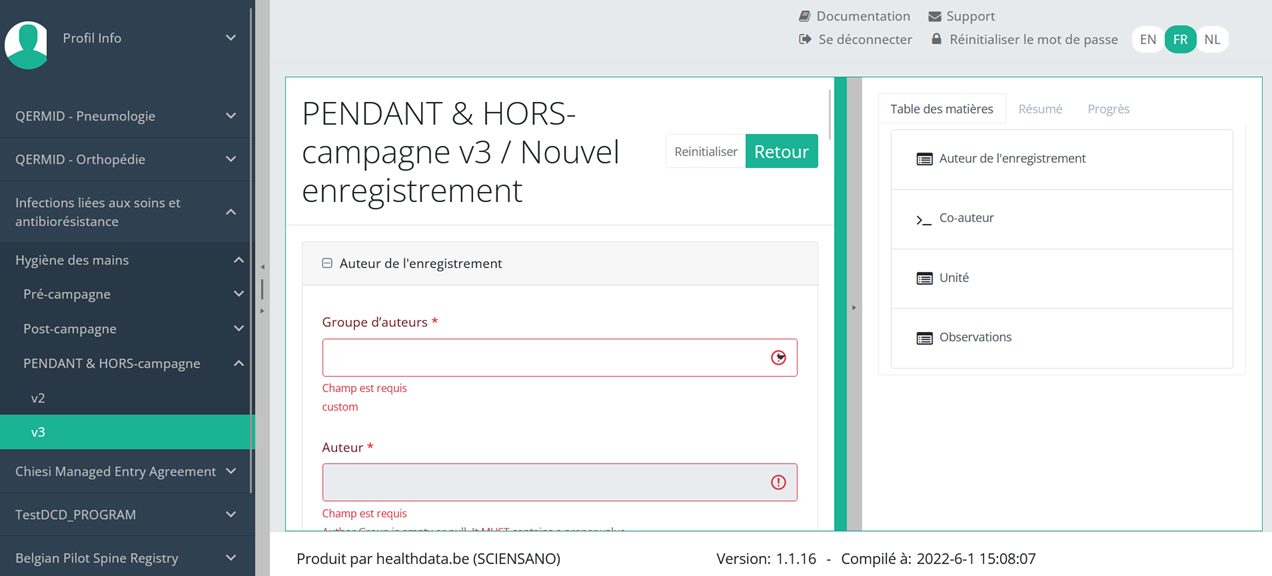Switch language to NL
The image size is (1272, 576).
click(1212, 40)
